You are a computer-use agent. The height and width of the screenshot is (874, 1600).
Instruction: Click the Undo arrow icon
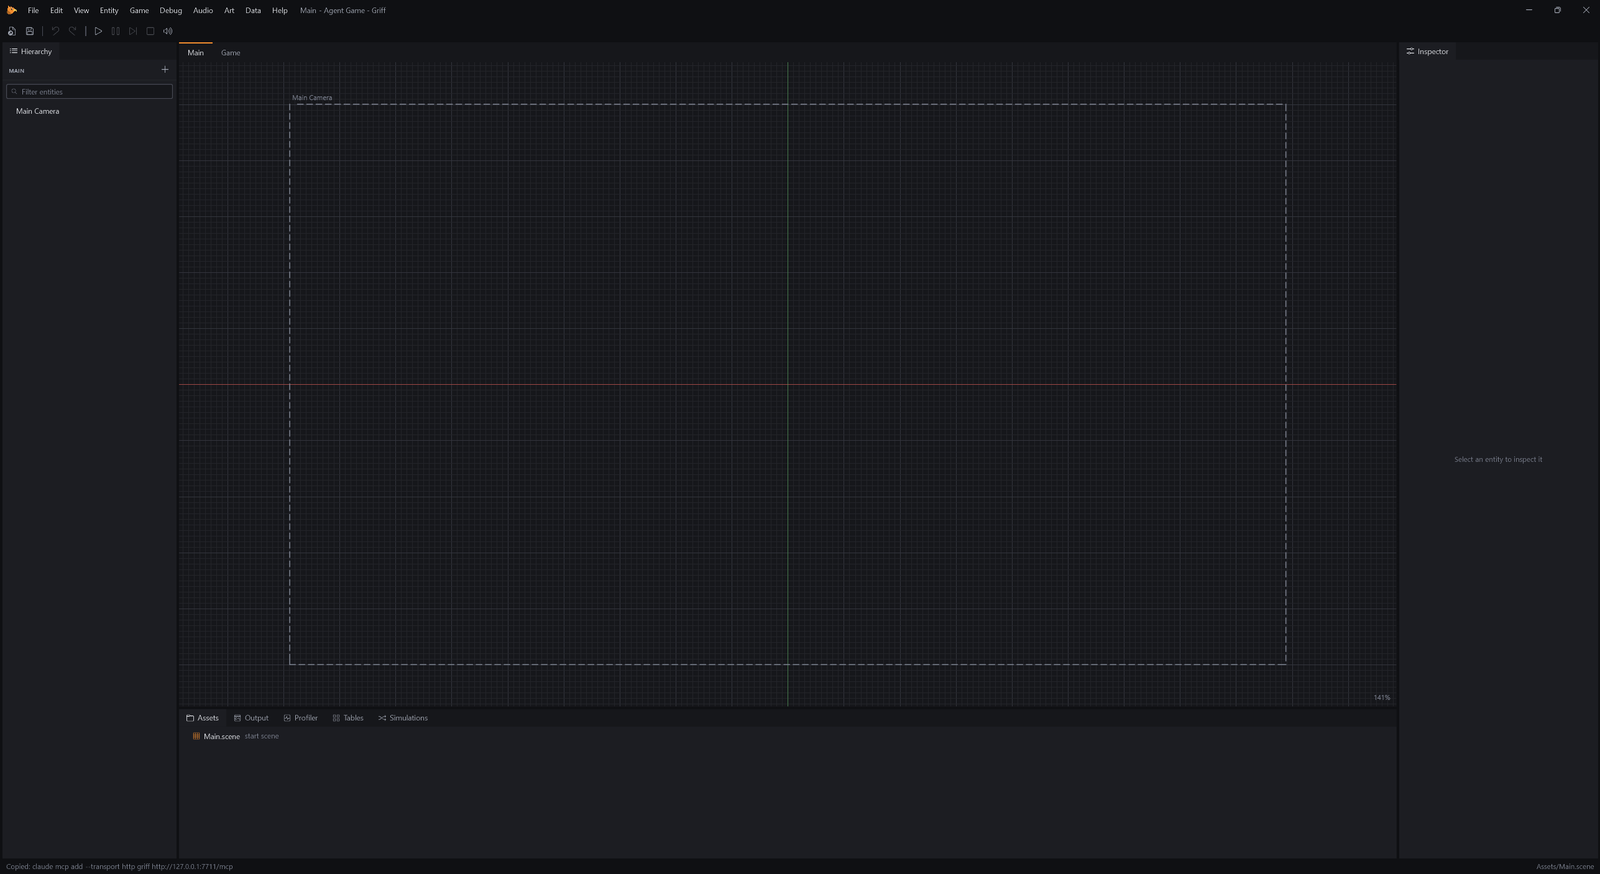click(55, 31)
